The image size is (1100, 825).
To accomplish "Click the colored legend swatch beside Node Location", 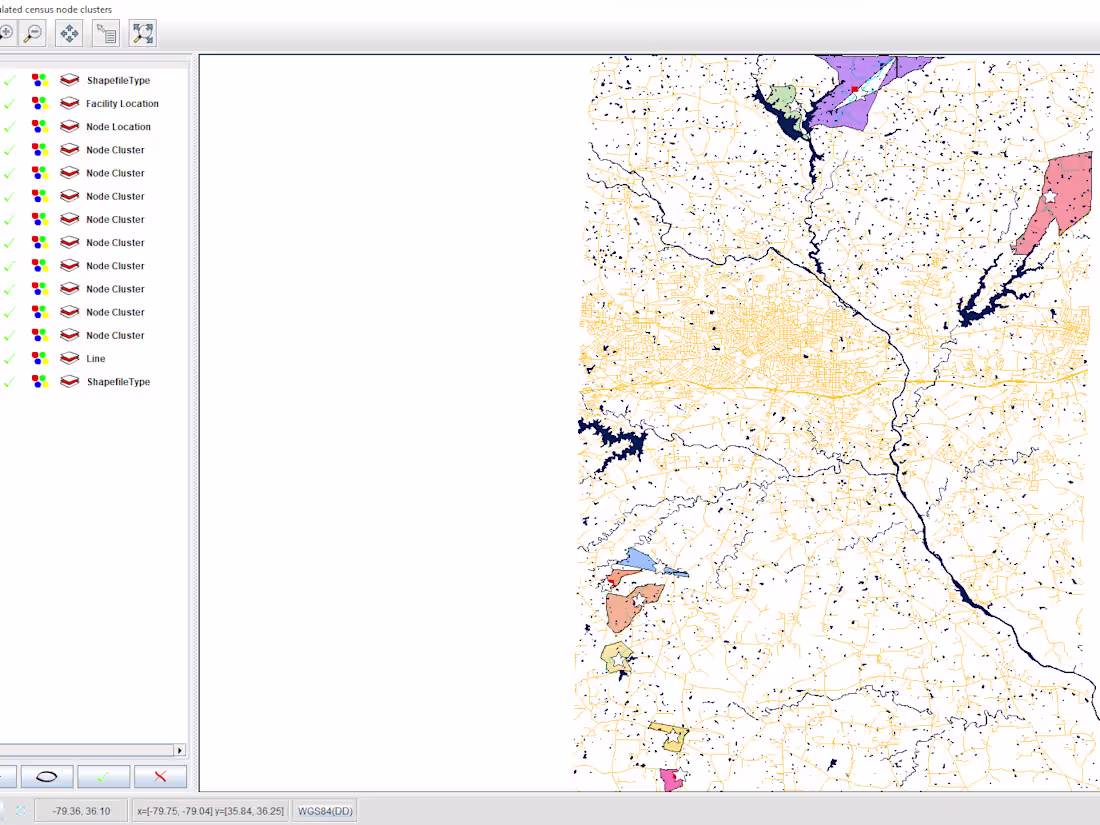I will [40, 126].
